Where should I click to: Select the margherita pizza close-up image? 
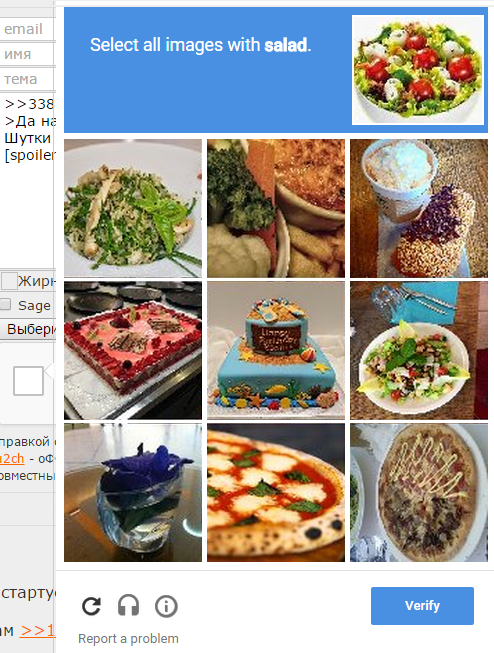click(x=276, y=493)
